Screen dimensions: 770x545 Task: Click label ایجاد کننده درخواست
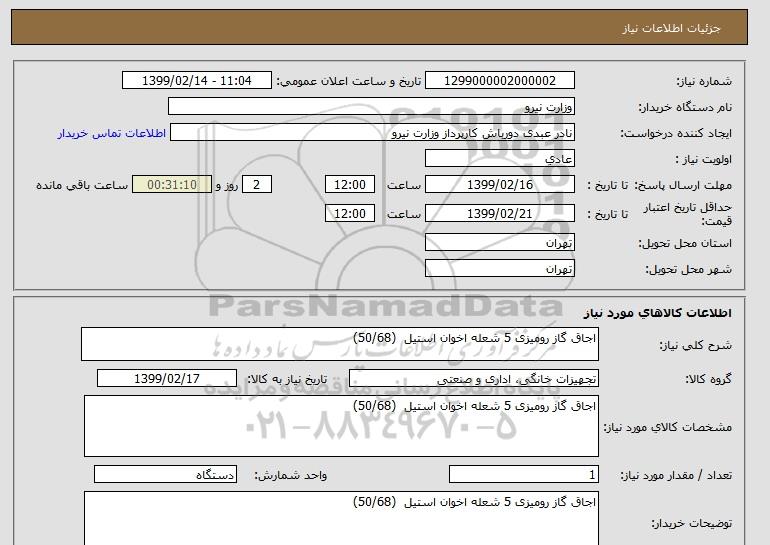[x=676, y=133]
